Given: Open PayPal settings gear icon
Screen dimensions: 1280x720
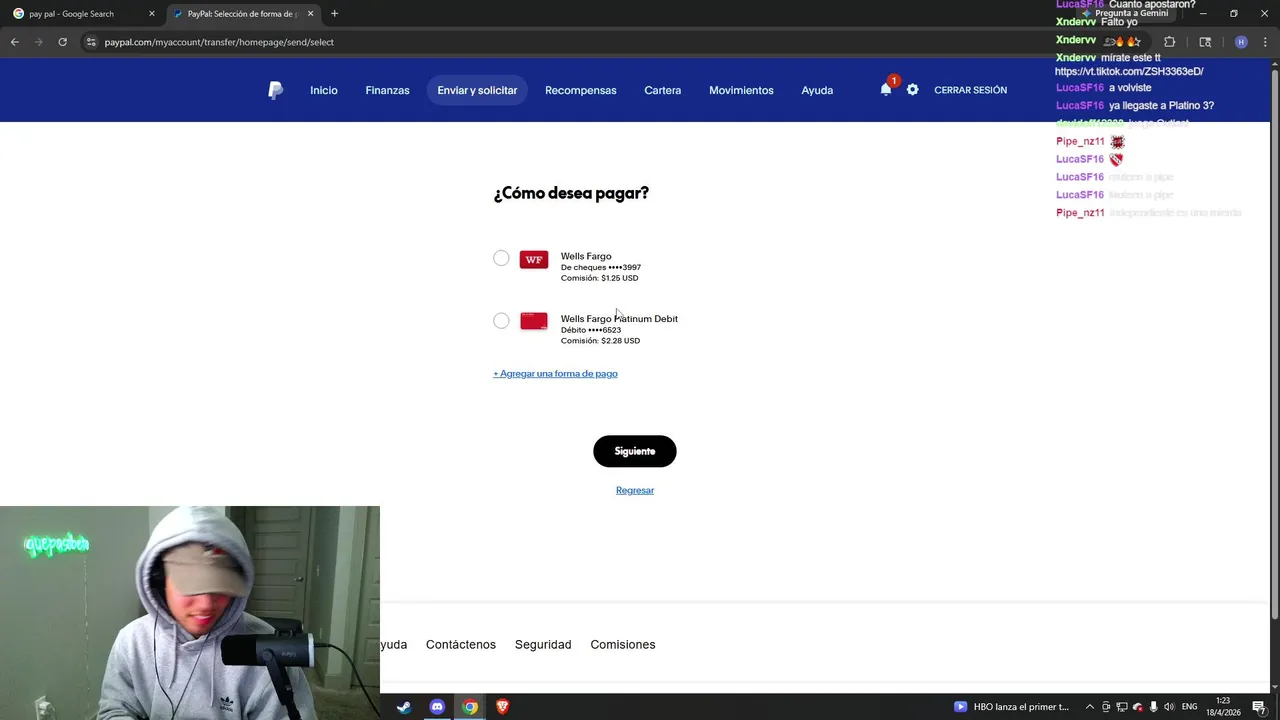Looking at the screenshot, I should [912, 89].
